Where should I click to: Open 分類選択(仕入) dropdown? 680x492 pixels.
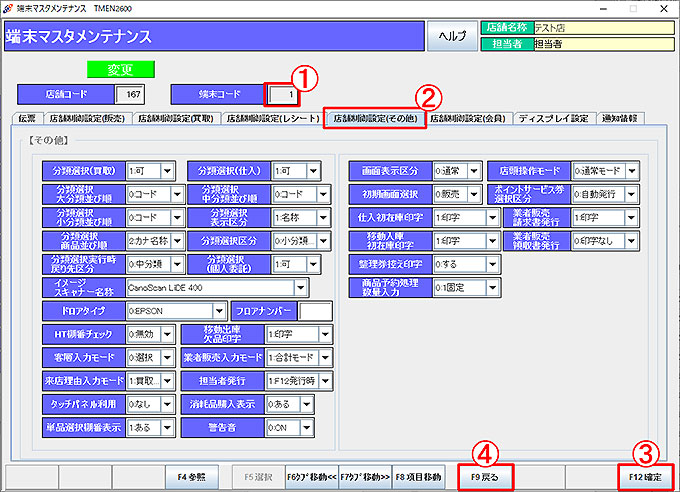[x=313, y=171]
